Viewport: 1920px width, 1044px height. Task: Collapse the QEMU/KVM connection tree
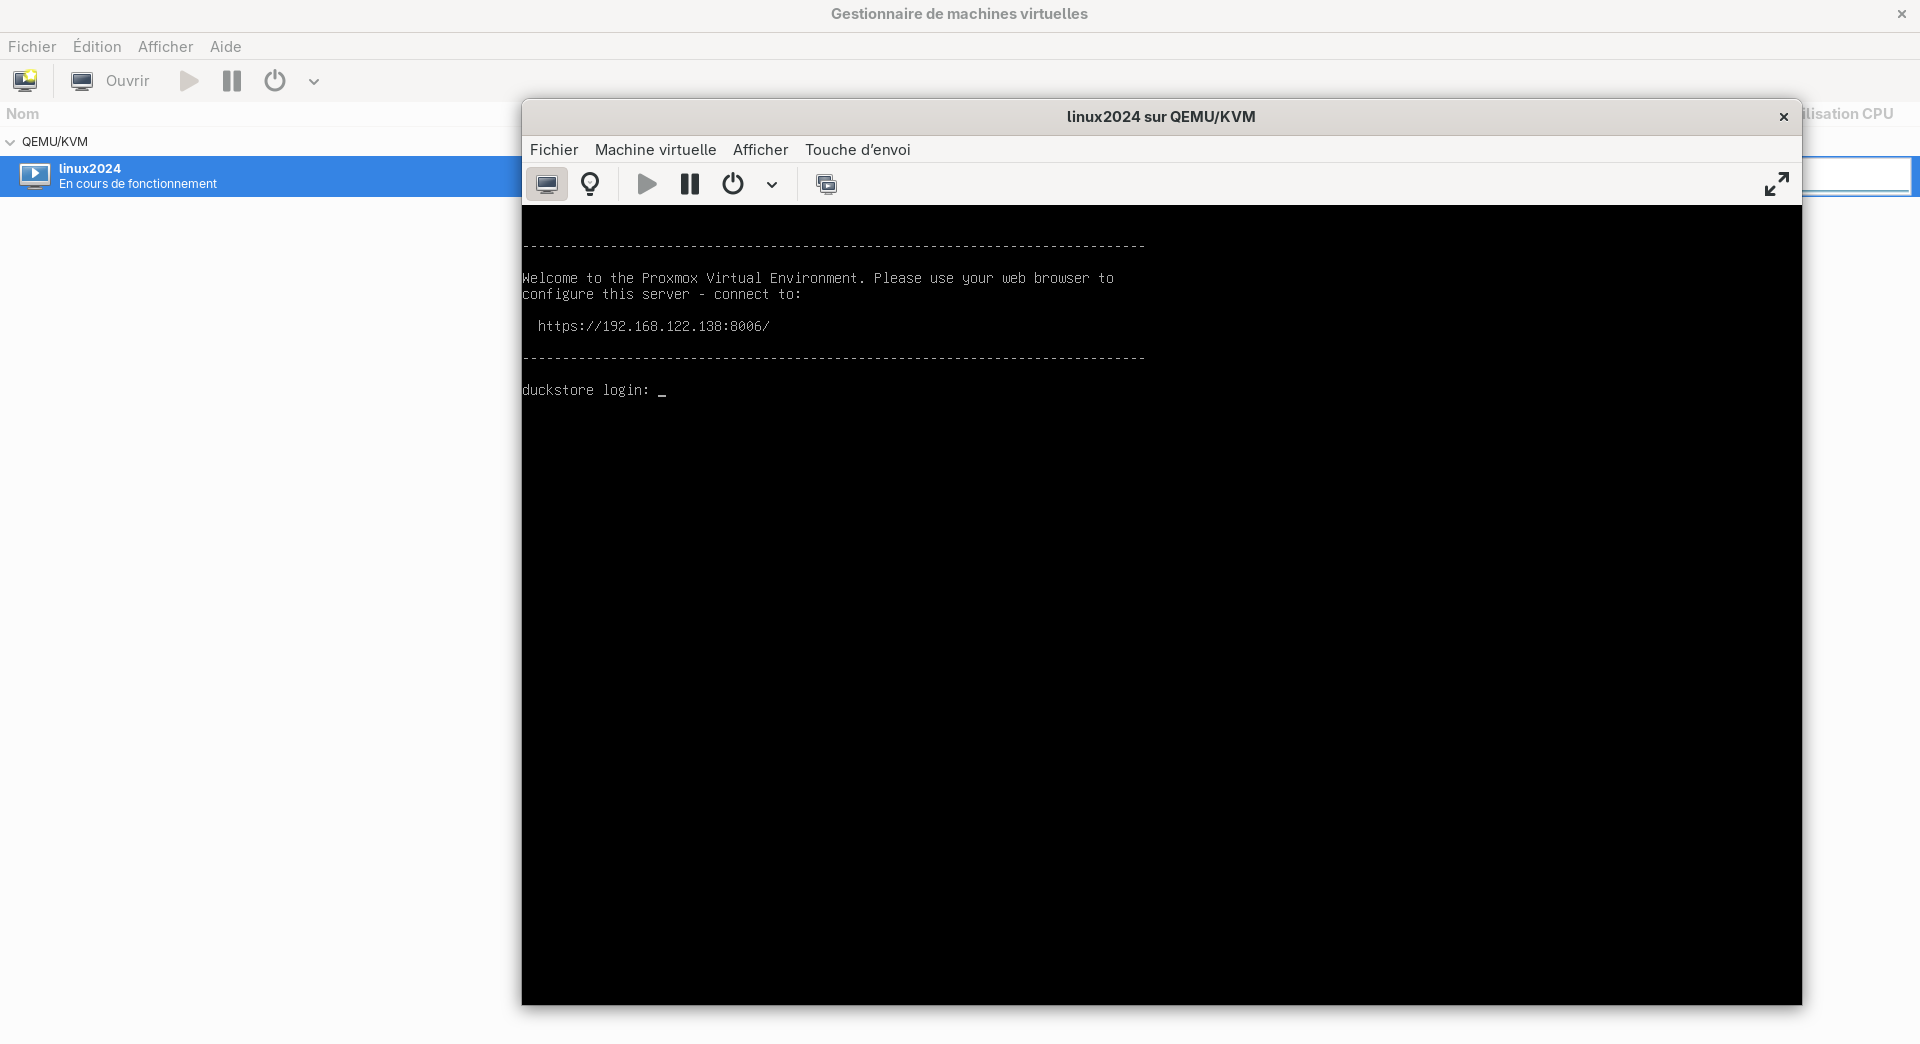tap(10, 142)
